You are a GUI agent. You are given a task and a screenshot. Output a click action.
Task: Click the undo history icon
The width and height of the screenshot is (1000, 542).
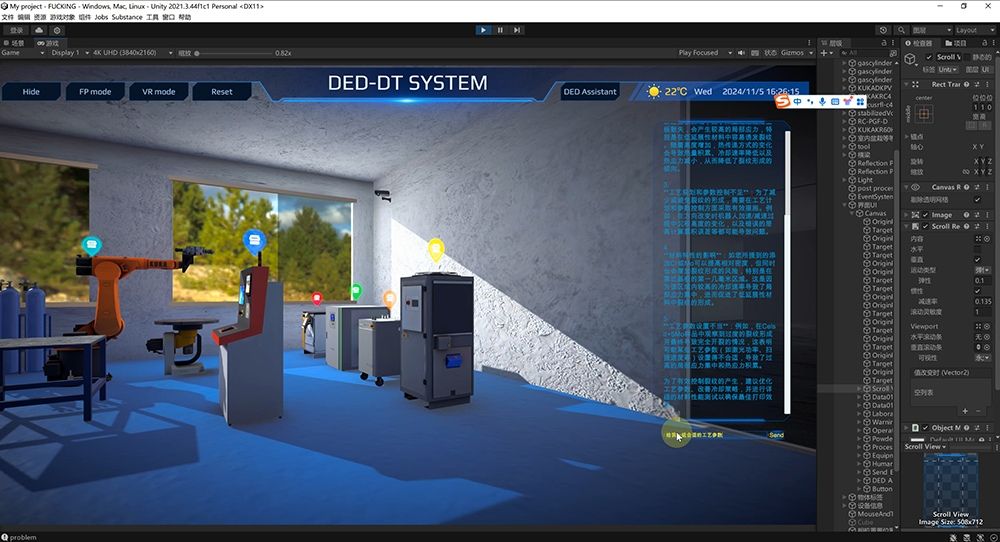(x=884, y=30)
